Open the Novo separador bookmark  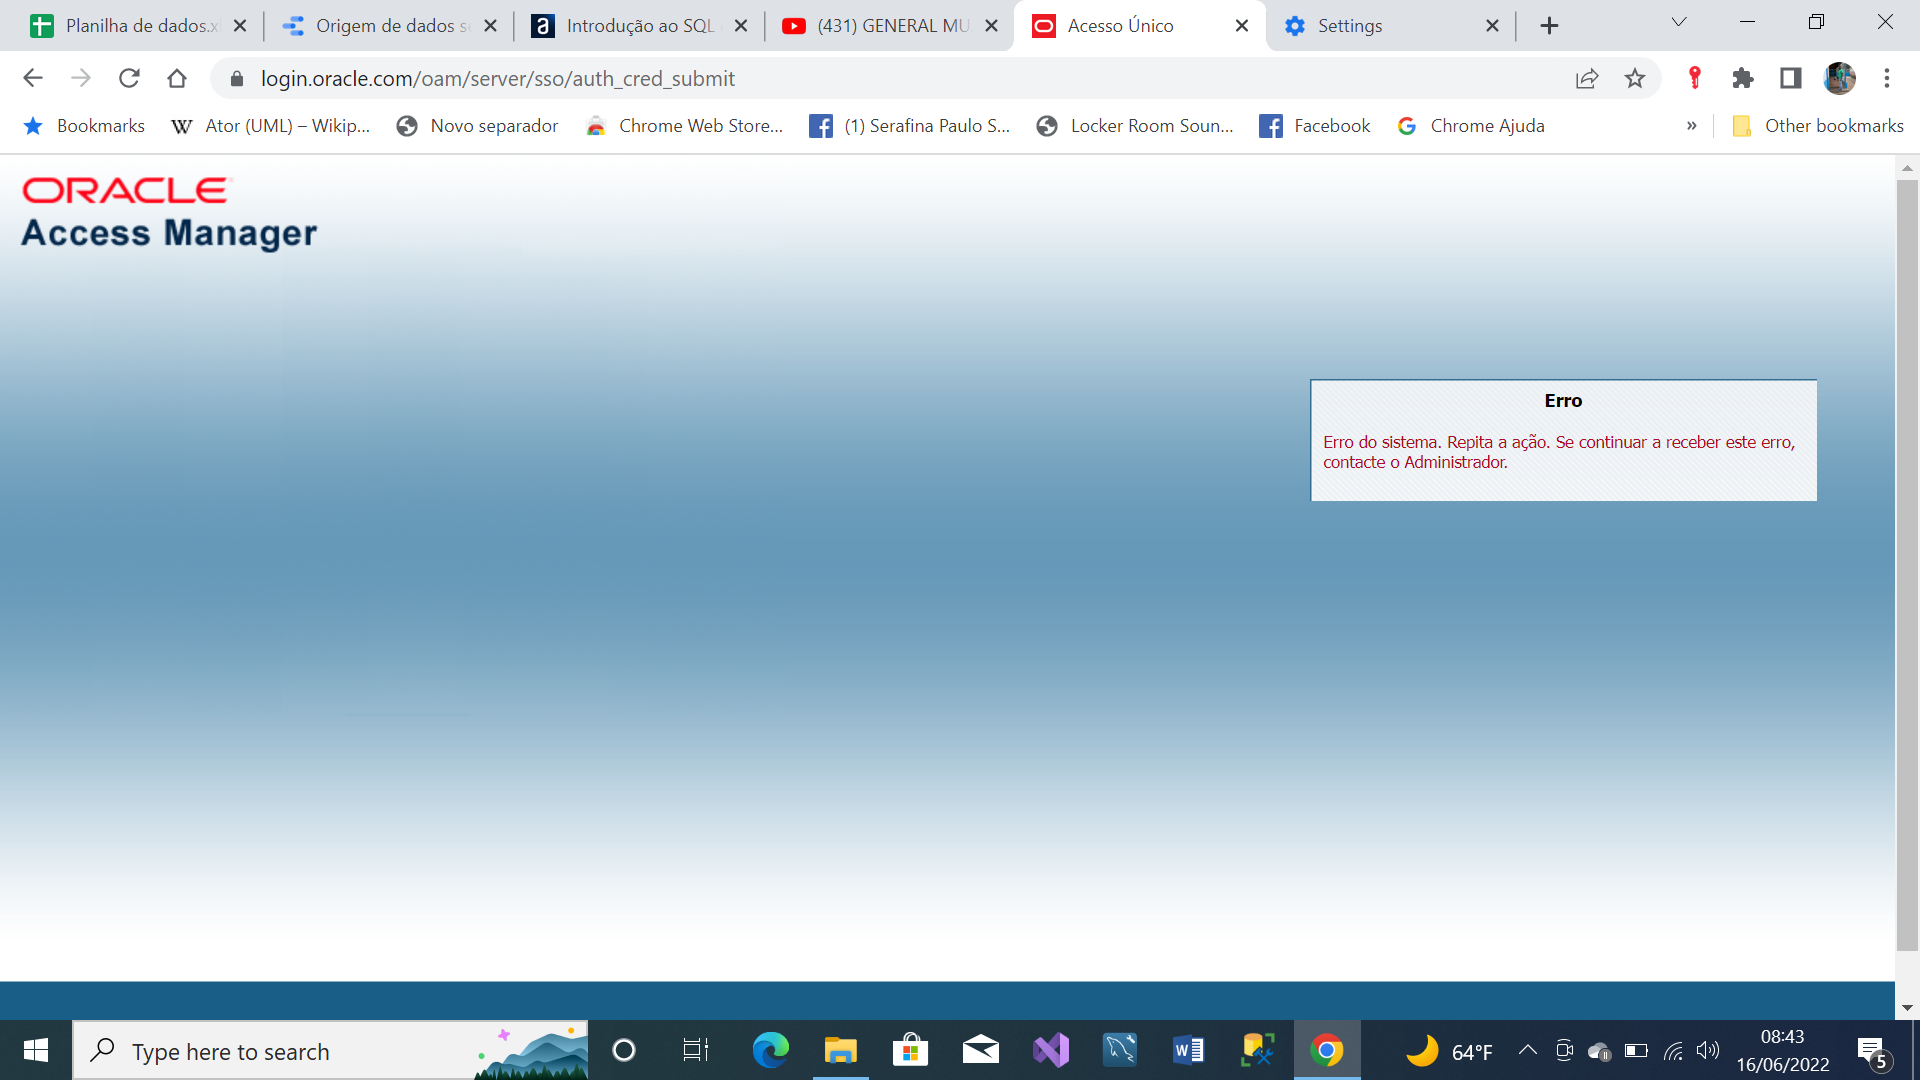(x=477, y=126)
